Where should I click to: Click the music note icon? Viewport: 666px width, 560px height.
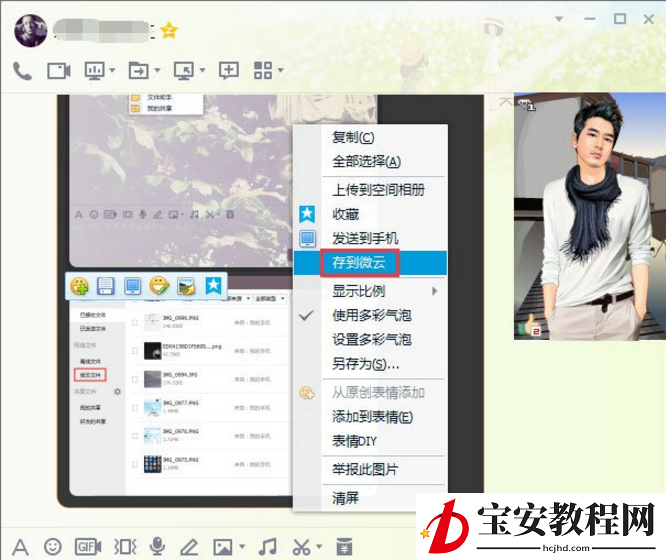click(268, 547)
